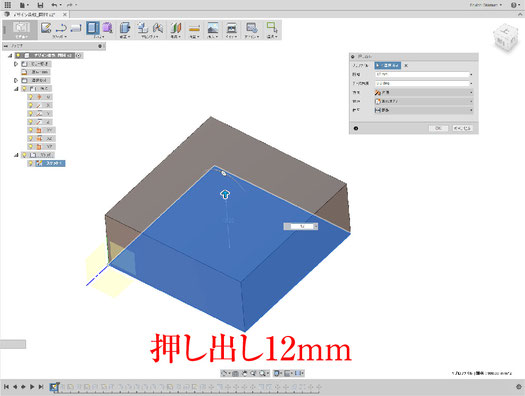The height and width of the screenshot is (396, 525).
Task: Open the Direction dropdown in extrude dialog
Action: [424, 92]
